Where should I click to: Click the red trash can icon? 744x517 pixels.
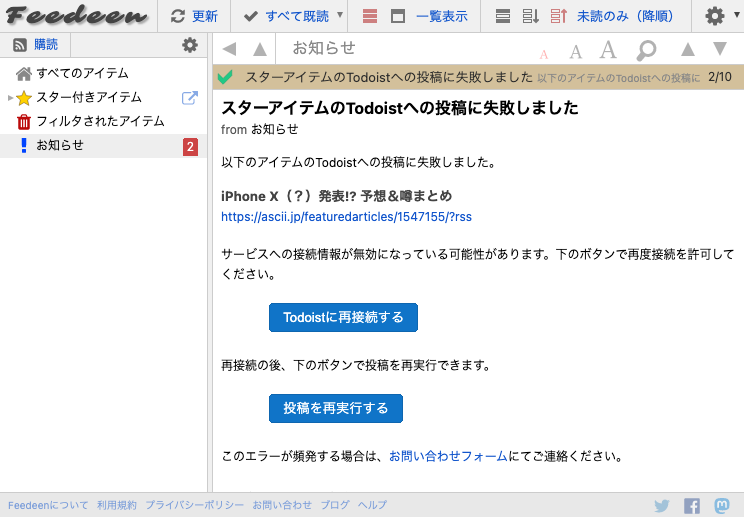click(24, 122)
